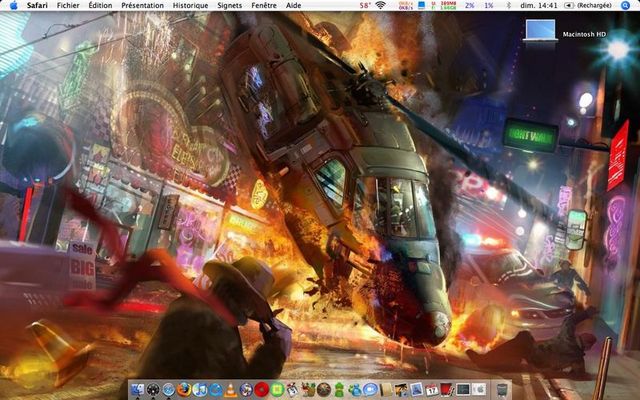Open the Historique menu

(190, 5)
